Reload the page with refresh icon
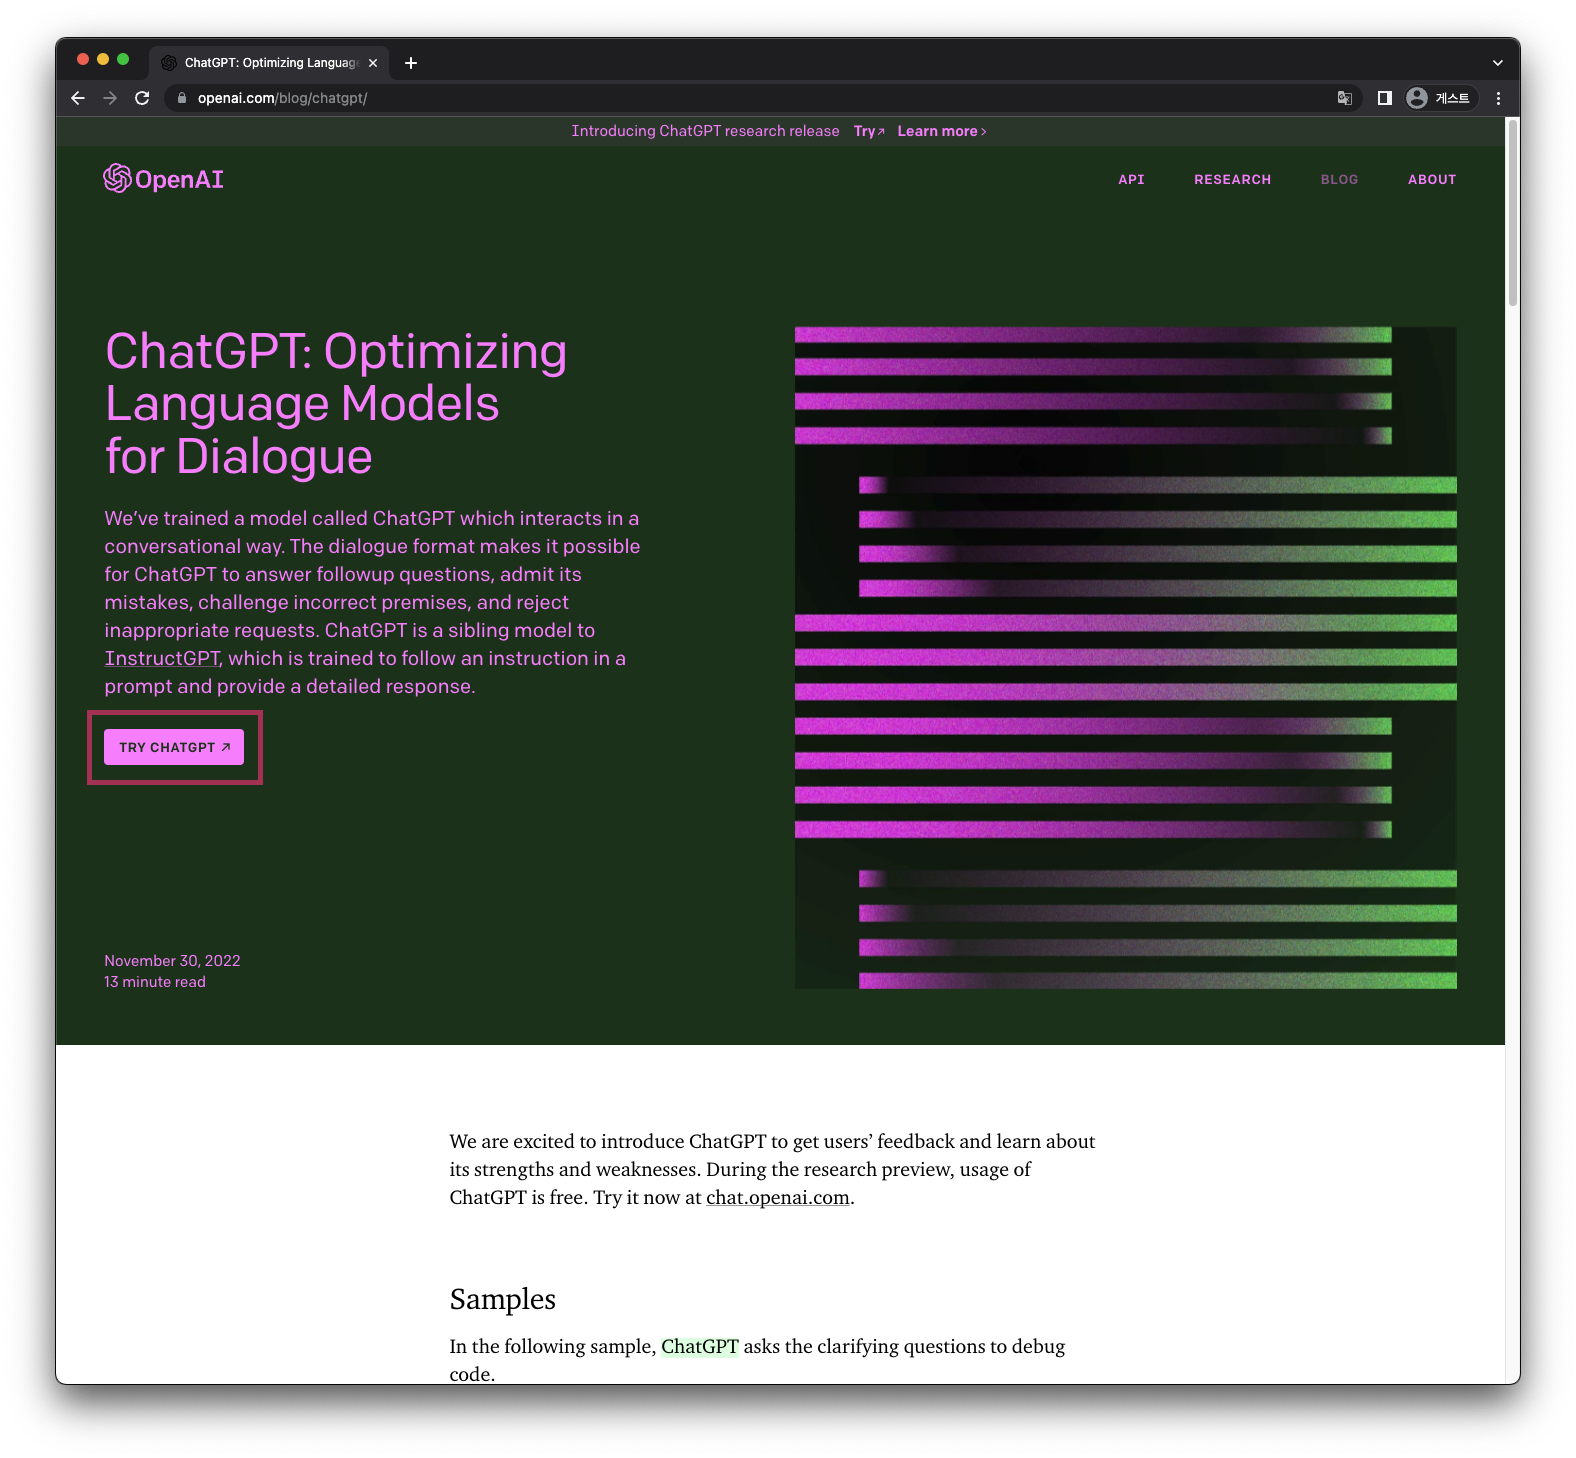The height and width of the screenshot is (1458, 1576). (142, 98)
